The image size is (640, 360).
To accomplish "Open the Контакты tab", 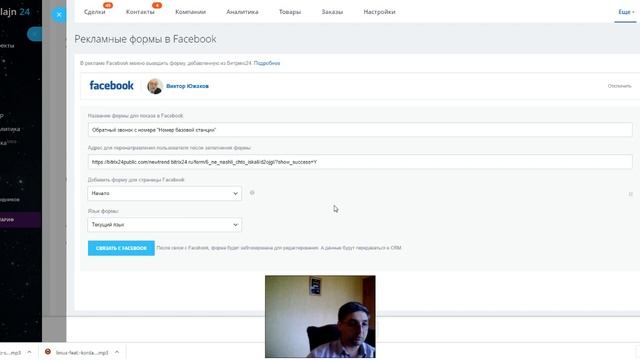I will pyautogui.click(x=140, y=12).
